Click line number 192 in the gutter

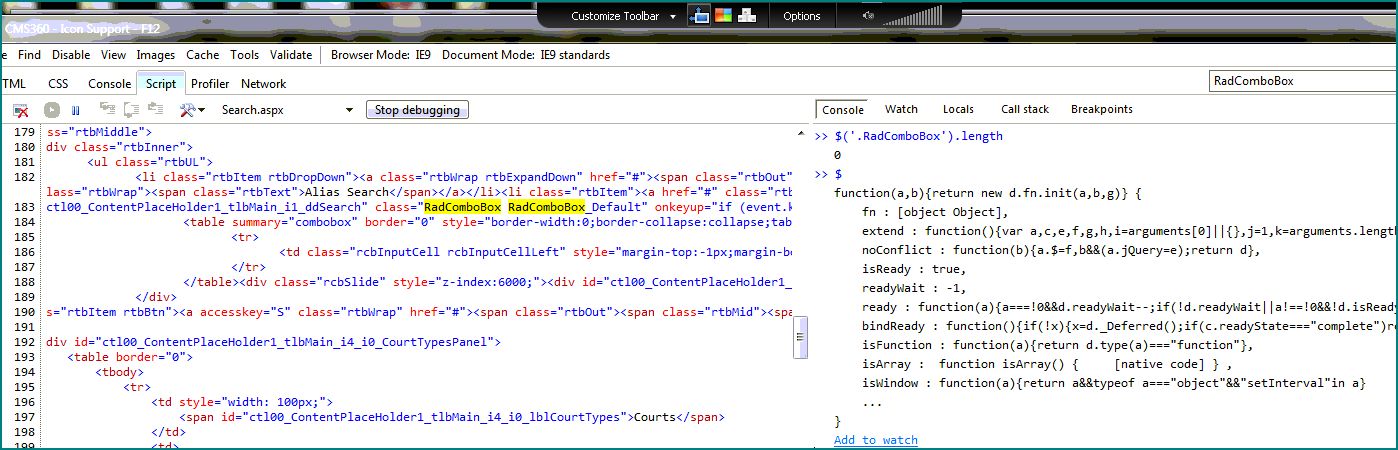25,342
